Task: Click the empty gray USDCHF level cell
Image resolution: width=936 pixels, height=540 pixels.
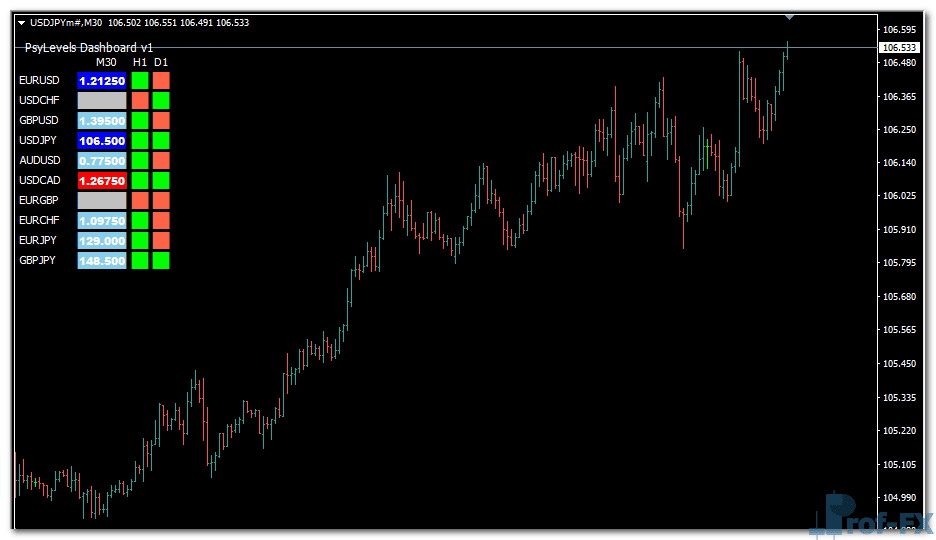Action: [x=102, y=100]
